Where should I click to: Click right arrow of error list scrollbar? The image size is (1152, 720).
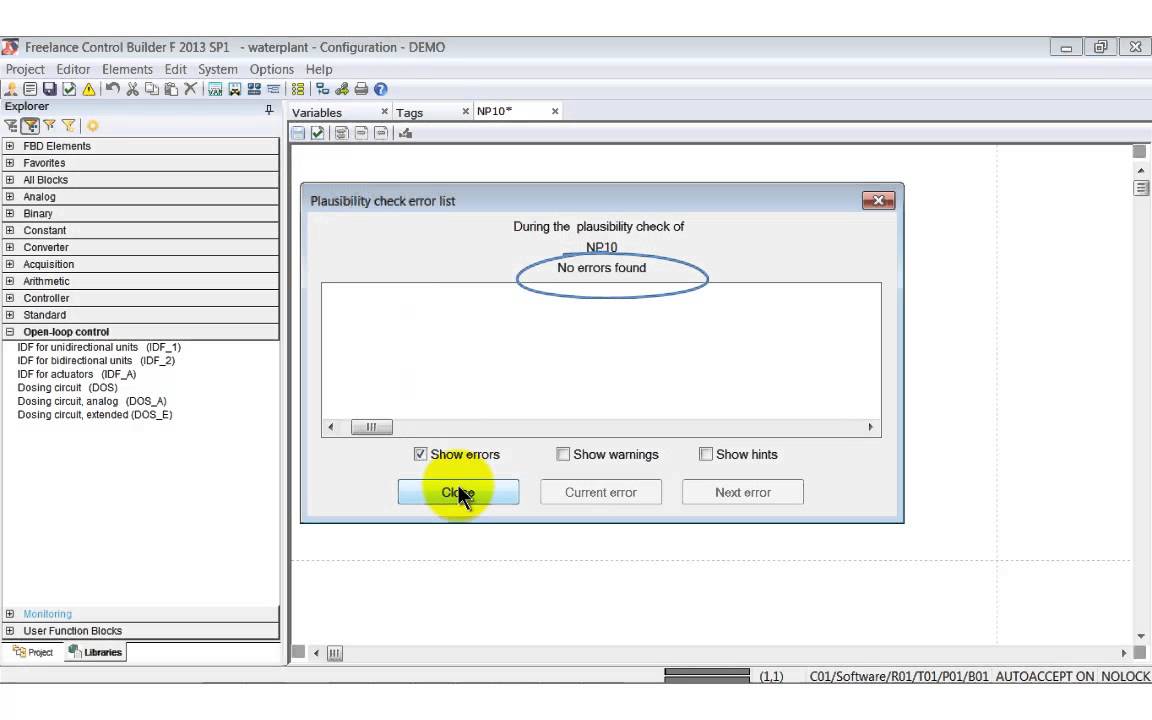871,427
